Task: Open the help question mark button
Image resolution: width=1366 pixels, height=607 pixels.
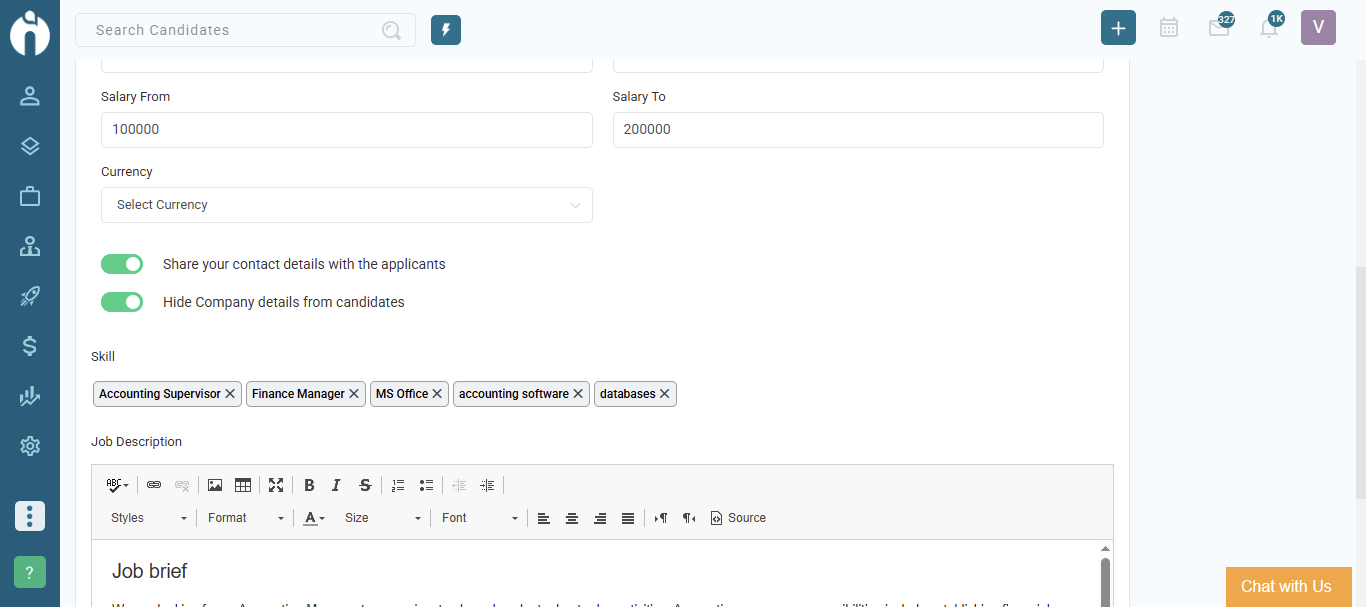Action: (x=30, y=572)
